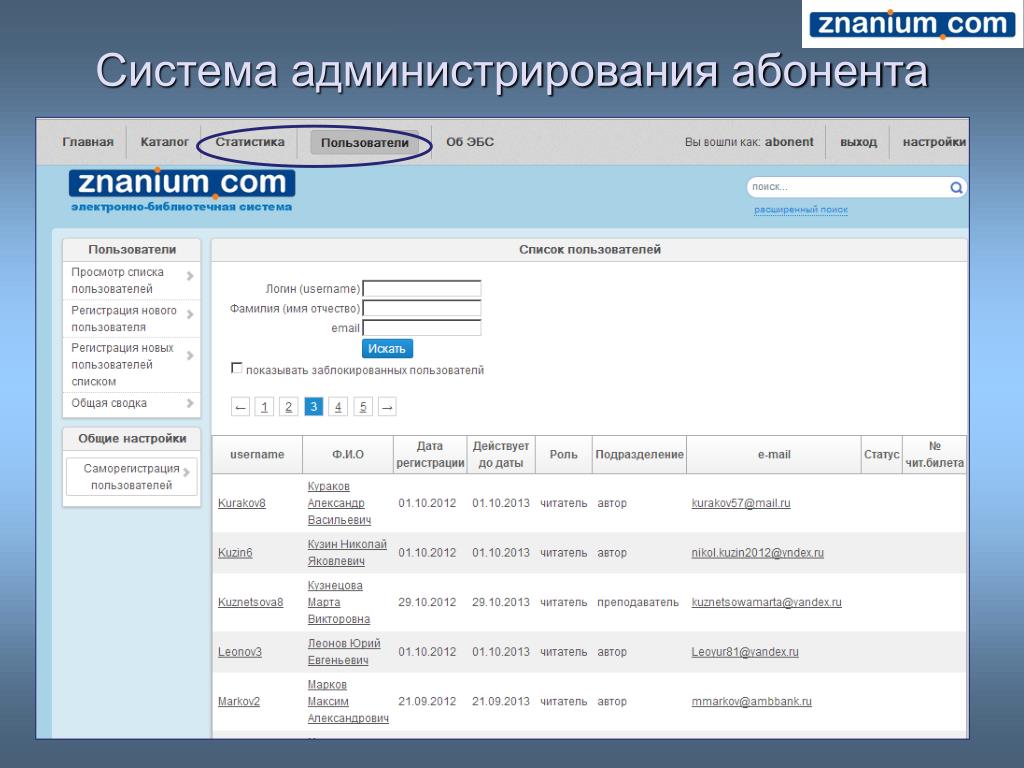
Task: Enable showing blocked users checkbox
Action: [237, 368]
